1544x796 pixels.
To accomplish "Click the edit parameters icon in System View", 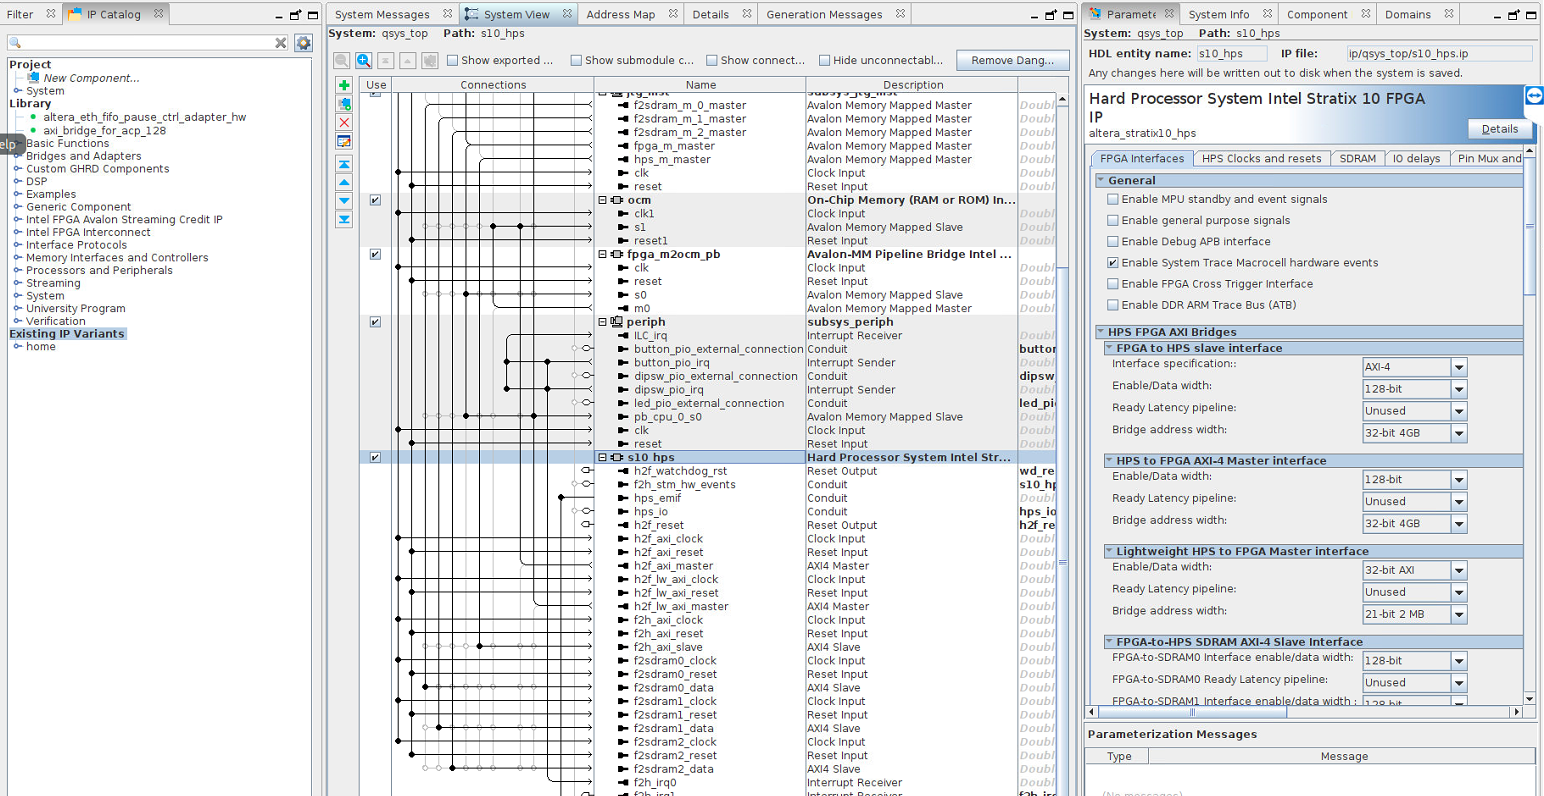I will point(344,142).
